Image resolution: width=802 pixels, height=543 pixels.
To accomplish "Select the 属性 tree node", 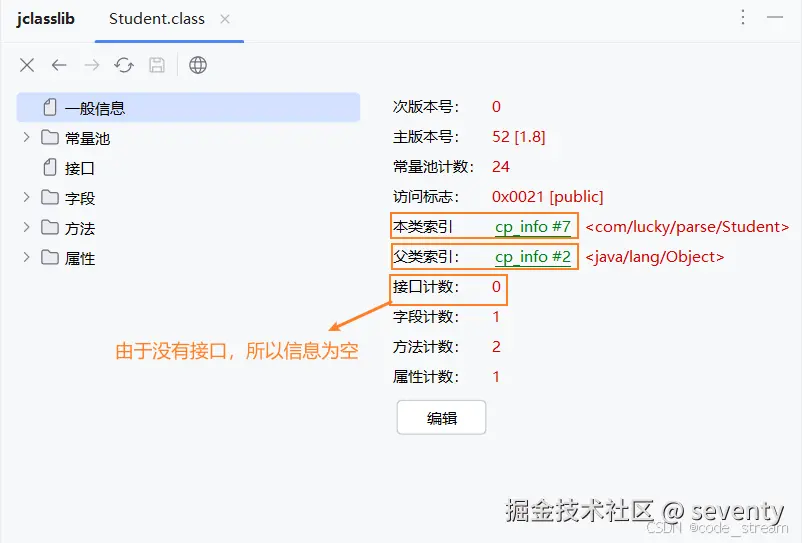I will [x=80, y=258].
